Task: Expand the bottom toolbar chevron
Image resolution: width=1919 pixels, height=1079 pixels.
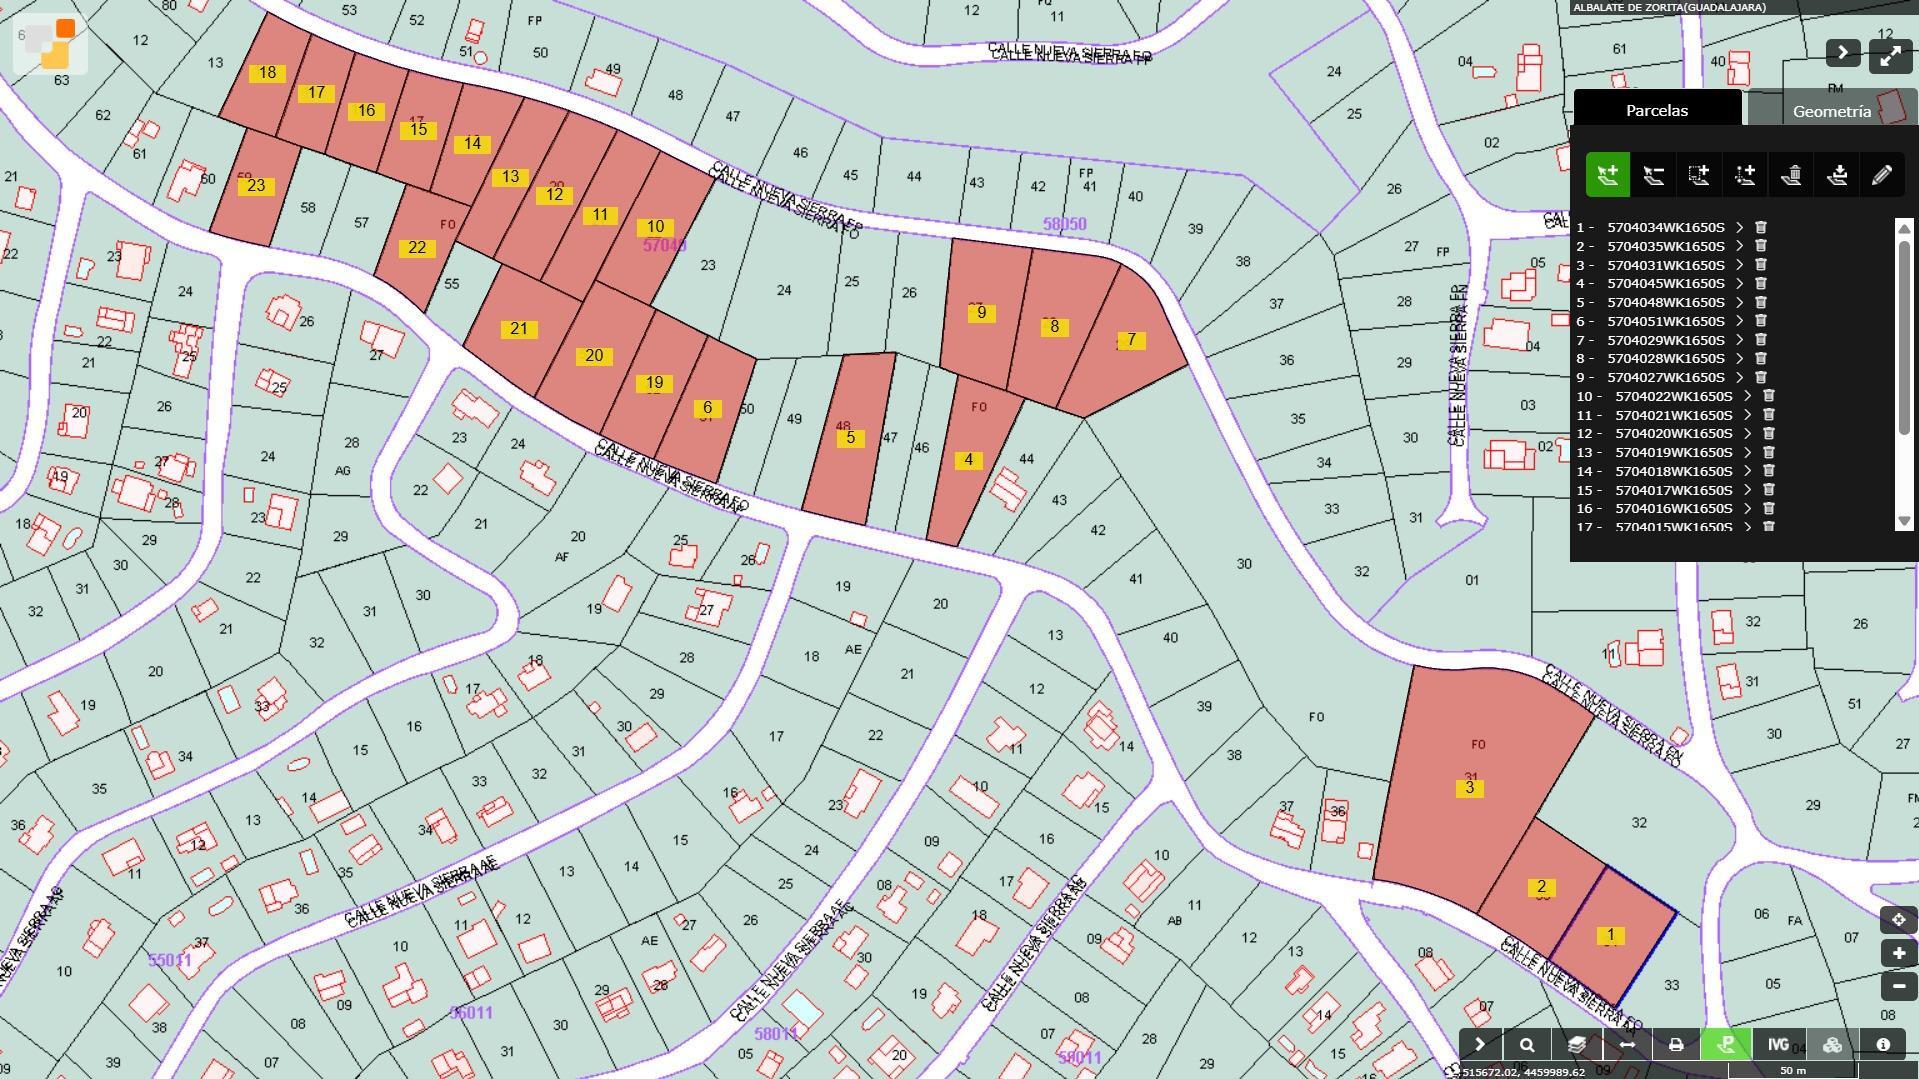Action: (x=1479, y=1045)
